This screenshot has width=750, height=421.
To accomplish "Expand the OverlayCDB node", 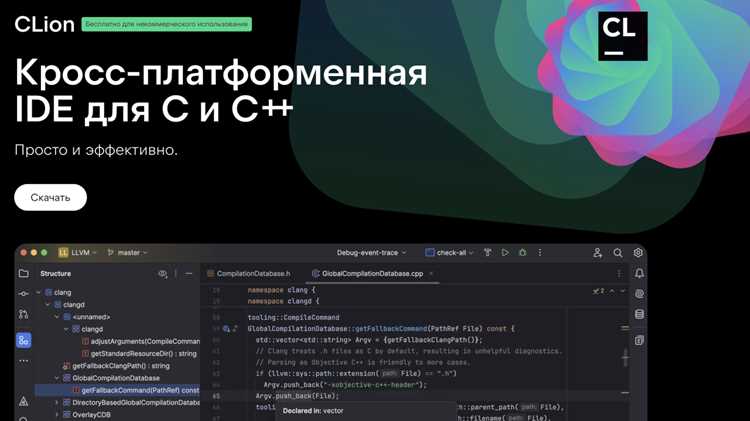I will tap(57, 415).
